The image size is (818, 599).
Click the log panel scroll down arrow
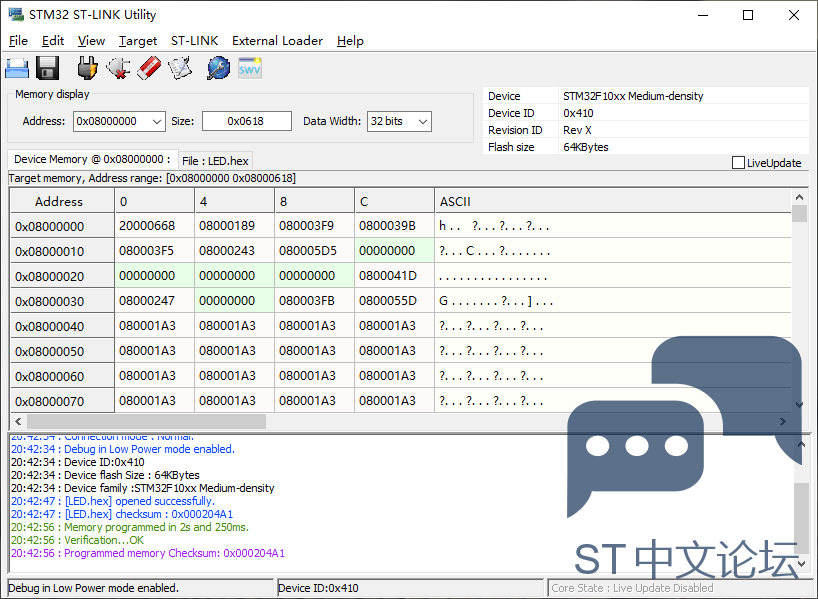pyautogui.click(x=802, y=563)
